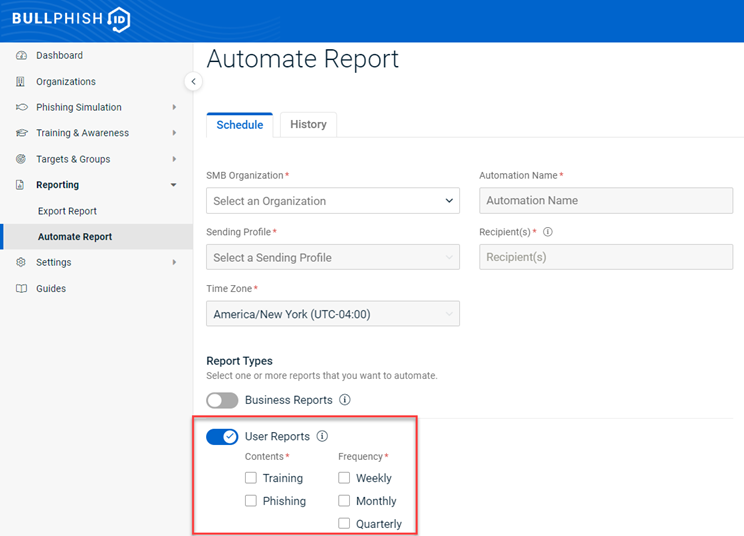The image size is (744, 536).
Task: Click the Settings gear icon in sidebar
Action: pos(21,263)
